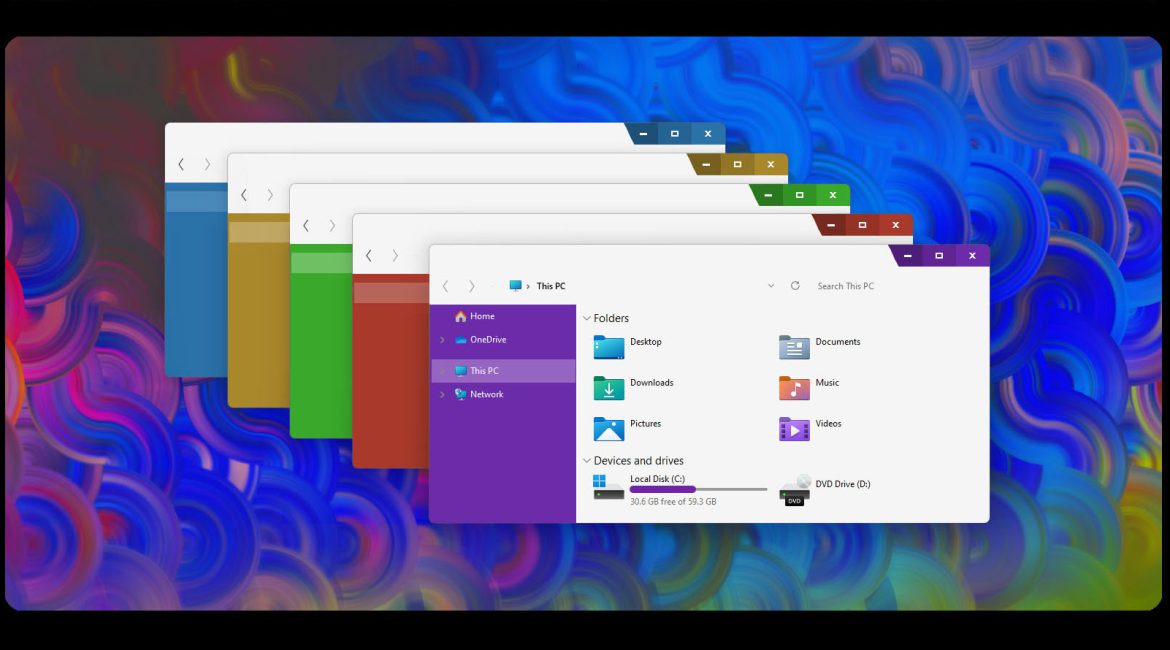The height and width of the screenshot is (650, 1170).
Task: Click the This PC monitor icon in address bar
Action: [515, 286]
